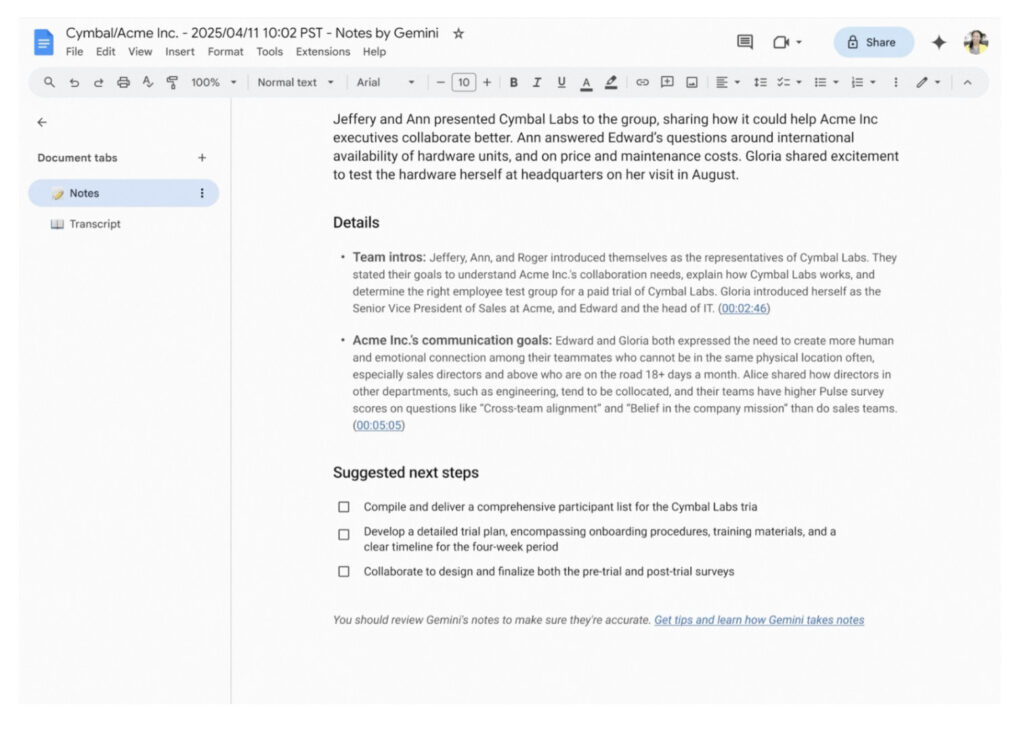Add a new document tab

[x=202, y=158]
